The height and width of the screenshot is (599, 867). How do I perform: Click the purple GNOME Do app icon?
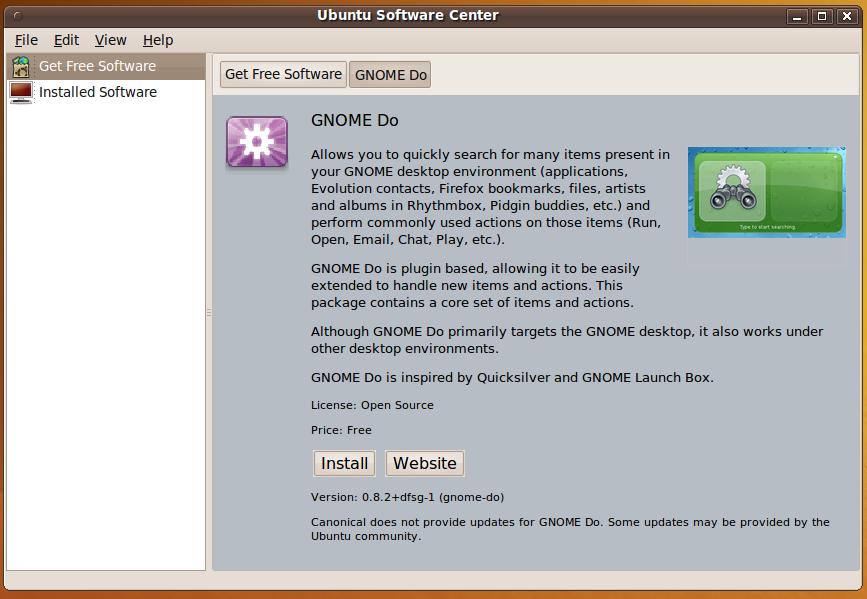pos(257,142)
